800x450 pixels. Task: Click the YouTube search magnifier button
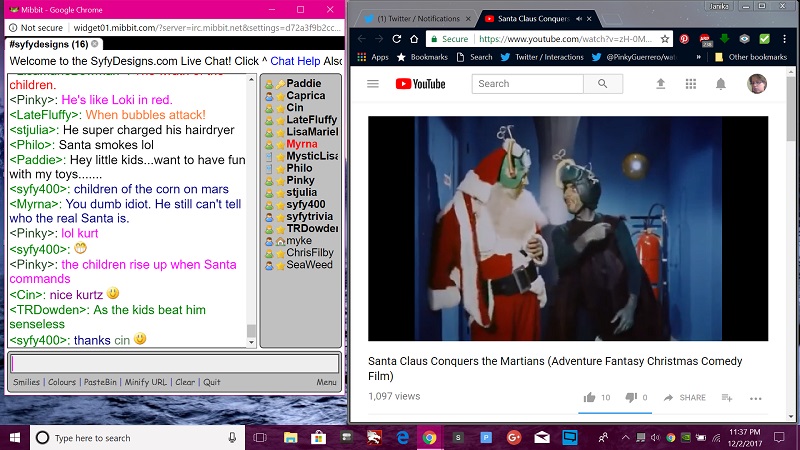pos(603,84)
